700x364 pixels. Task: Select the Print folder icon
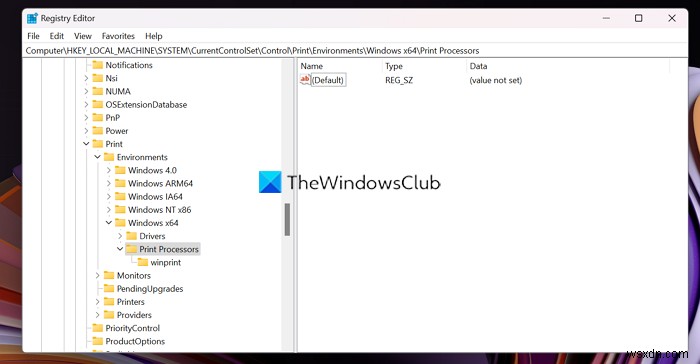pos(97,144)
